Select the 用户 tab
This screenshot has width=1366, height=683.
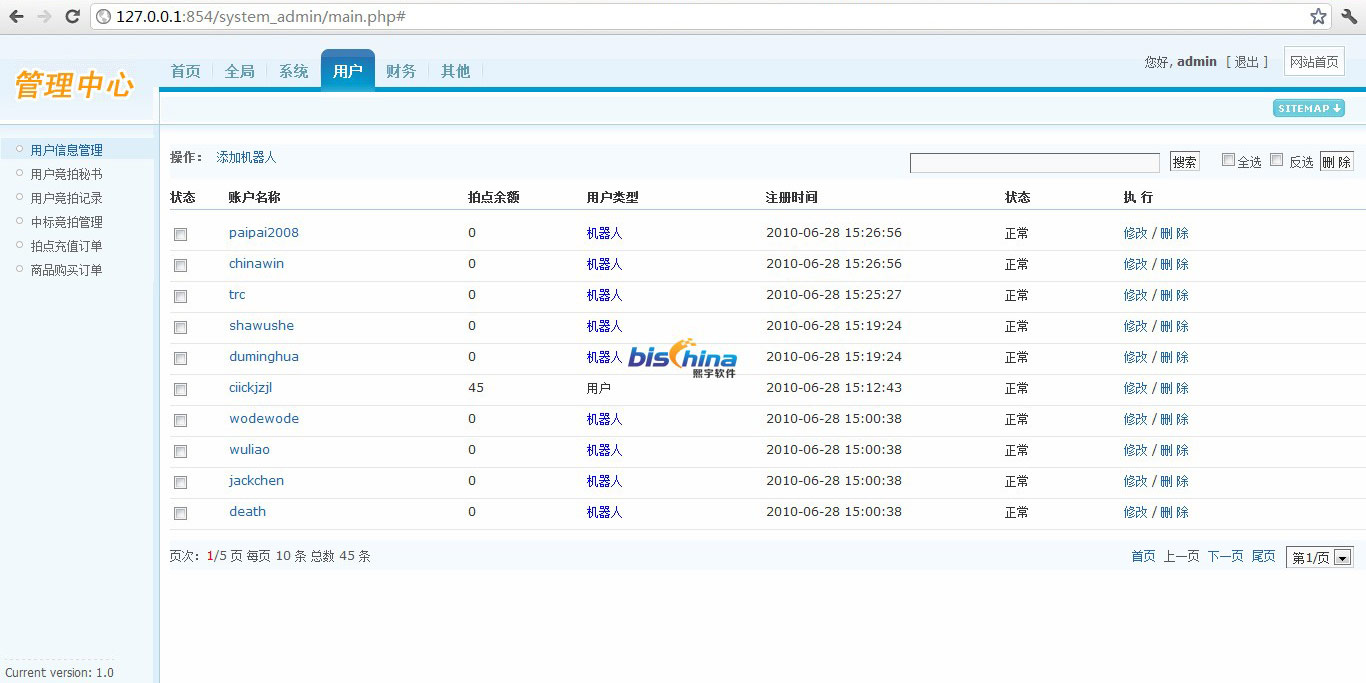point(348,69)
